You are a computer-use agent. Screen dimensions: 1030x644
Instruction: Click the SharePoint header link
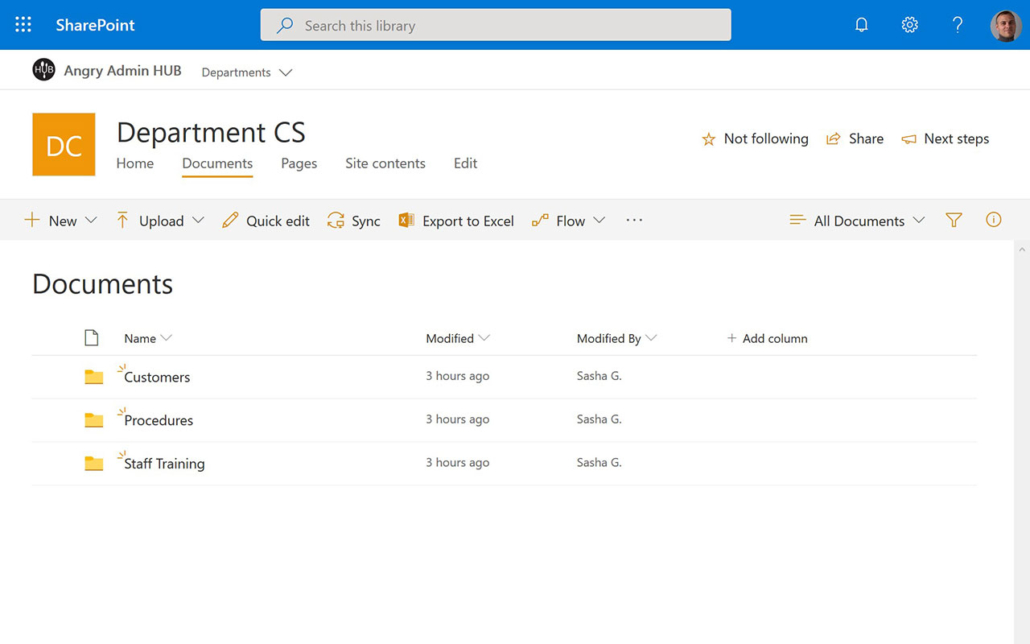click(95, 25)
